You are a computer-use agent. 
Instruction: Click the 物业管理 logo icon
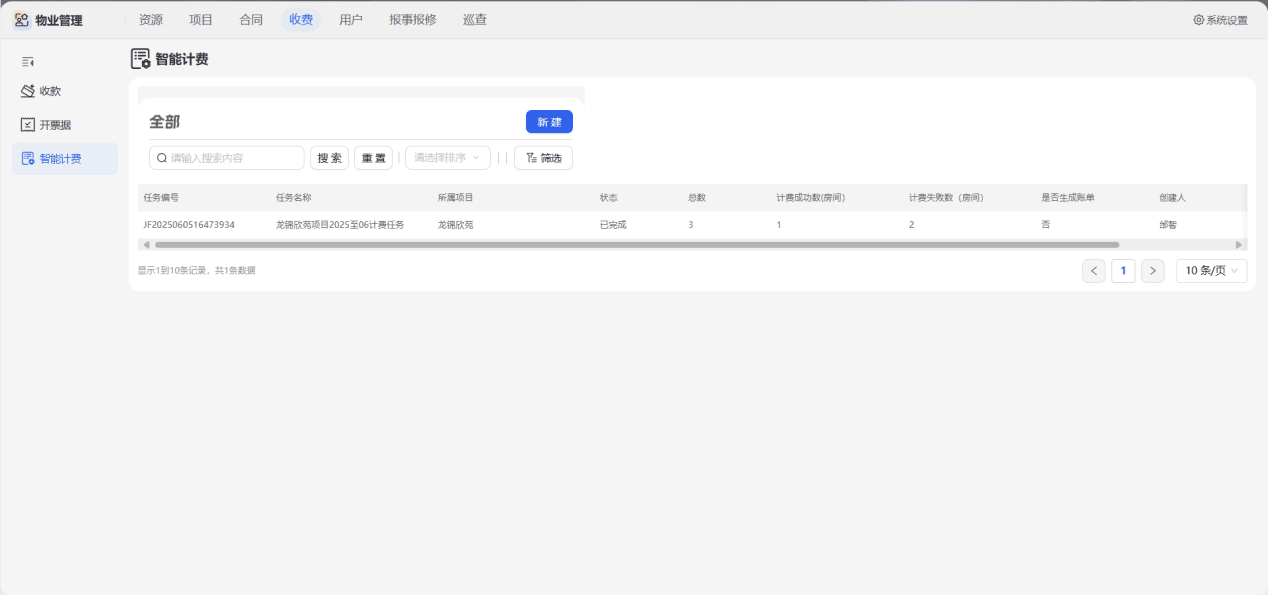coord(21,19)
